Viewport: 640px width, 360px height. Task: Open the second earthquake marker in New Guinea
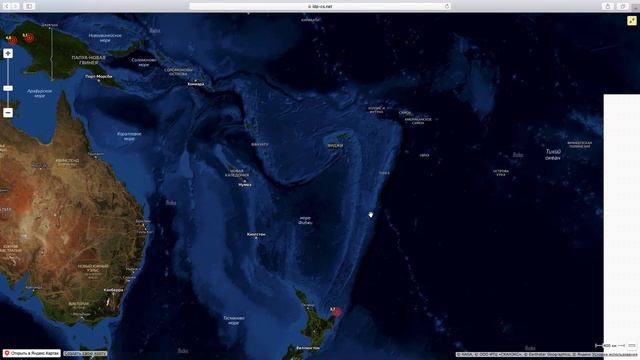(x=29, y=38)
